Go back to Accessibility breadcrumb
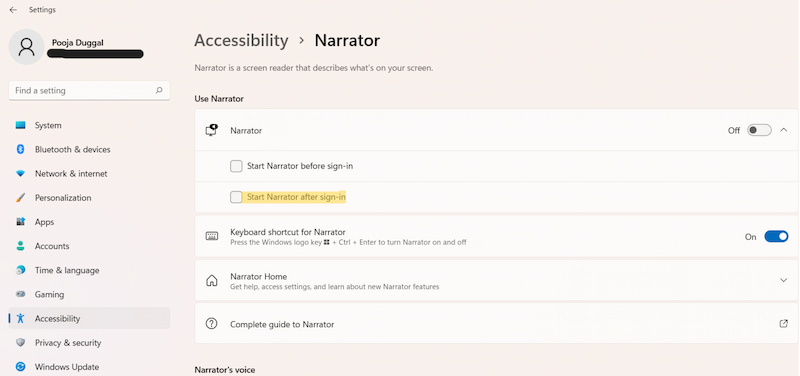 [x=241, y=40]
